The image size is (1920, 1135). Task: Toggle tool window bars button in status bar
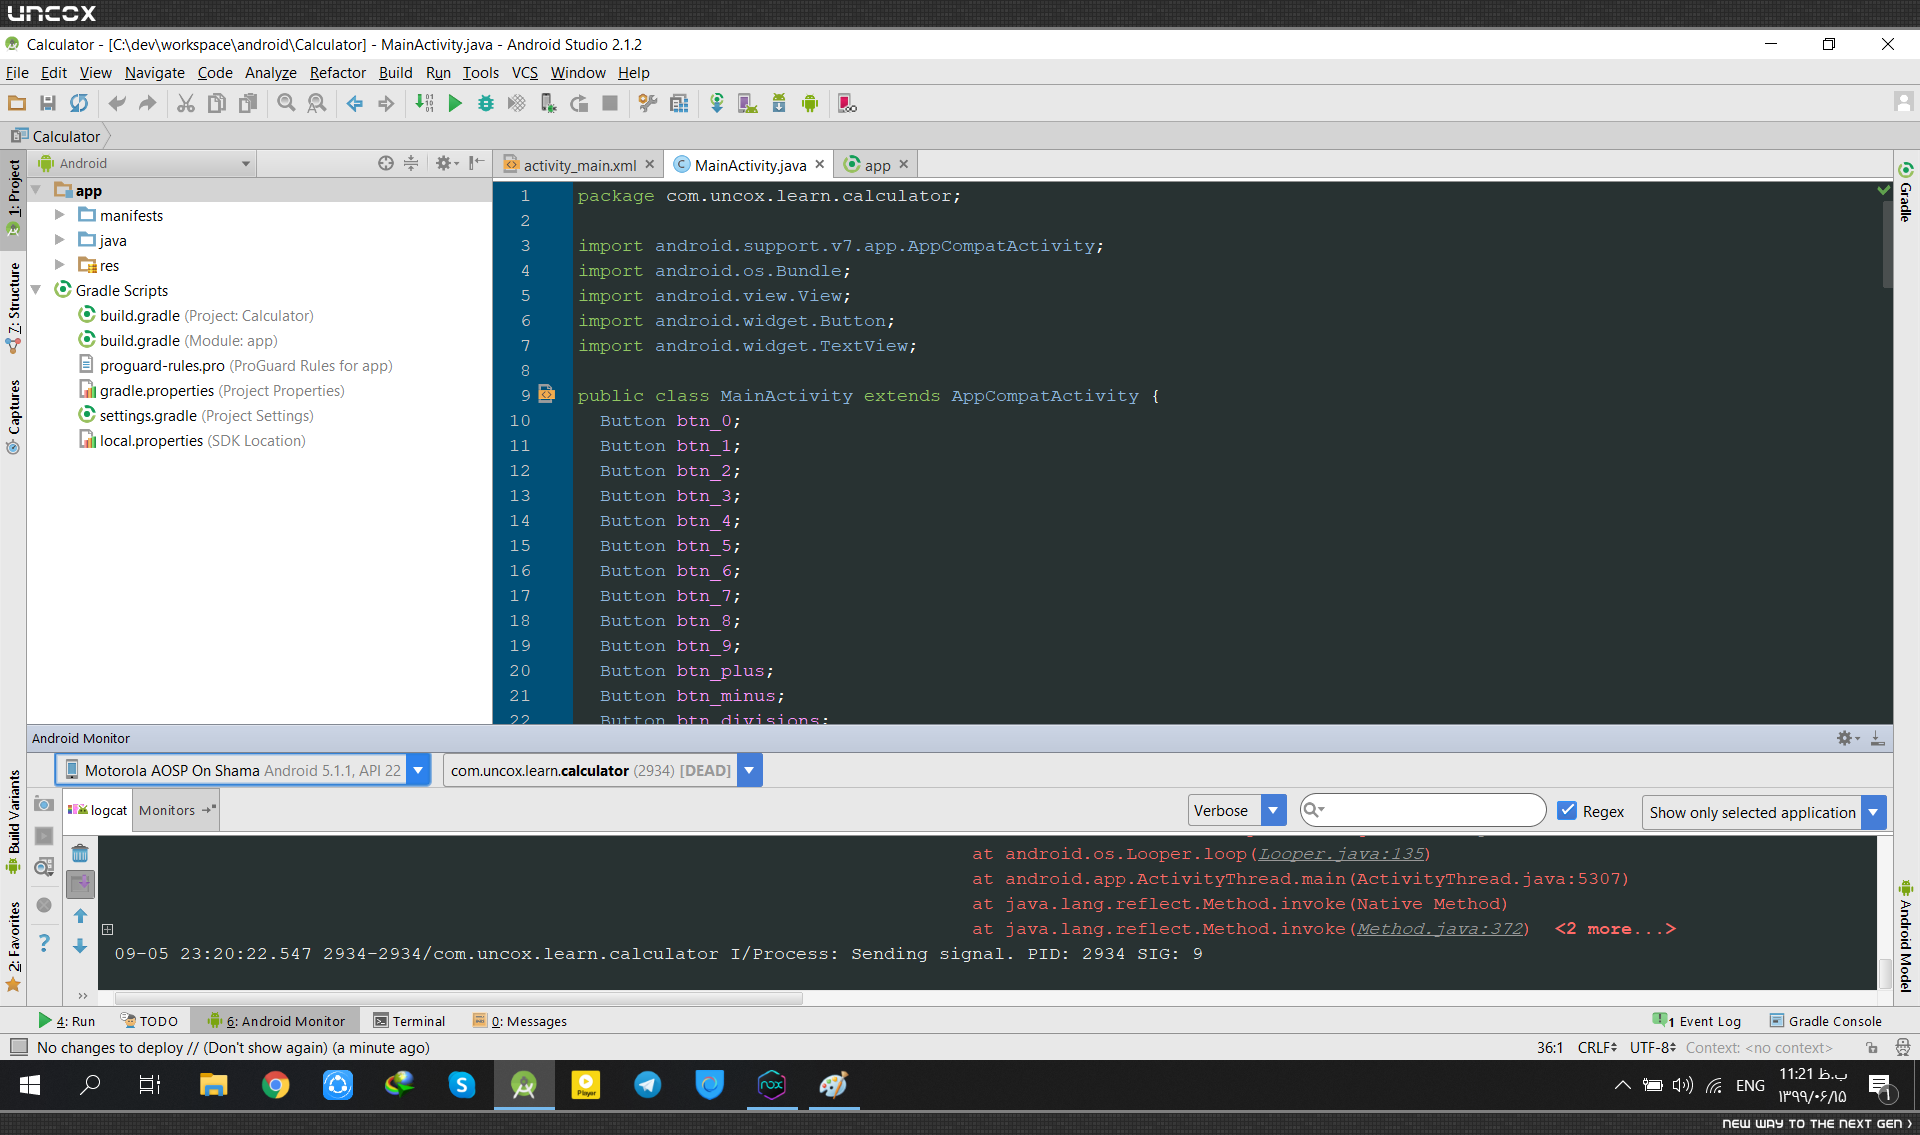18,1047
